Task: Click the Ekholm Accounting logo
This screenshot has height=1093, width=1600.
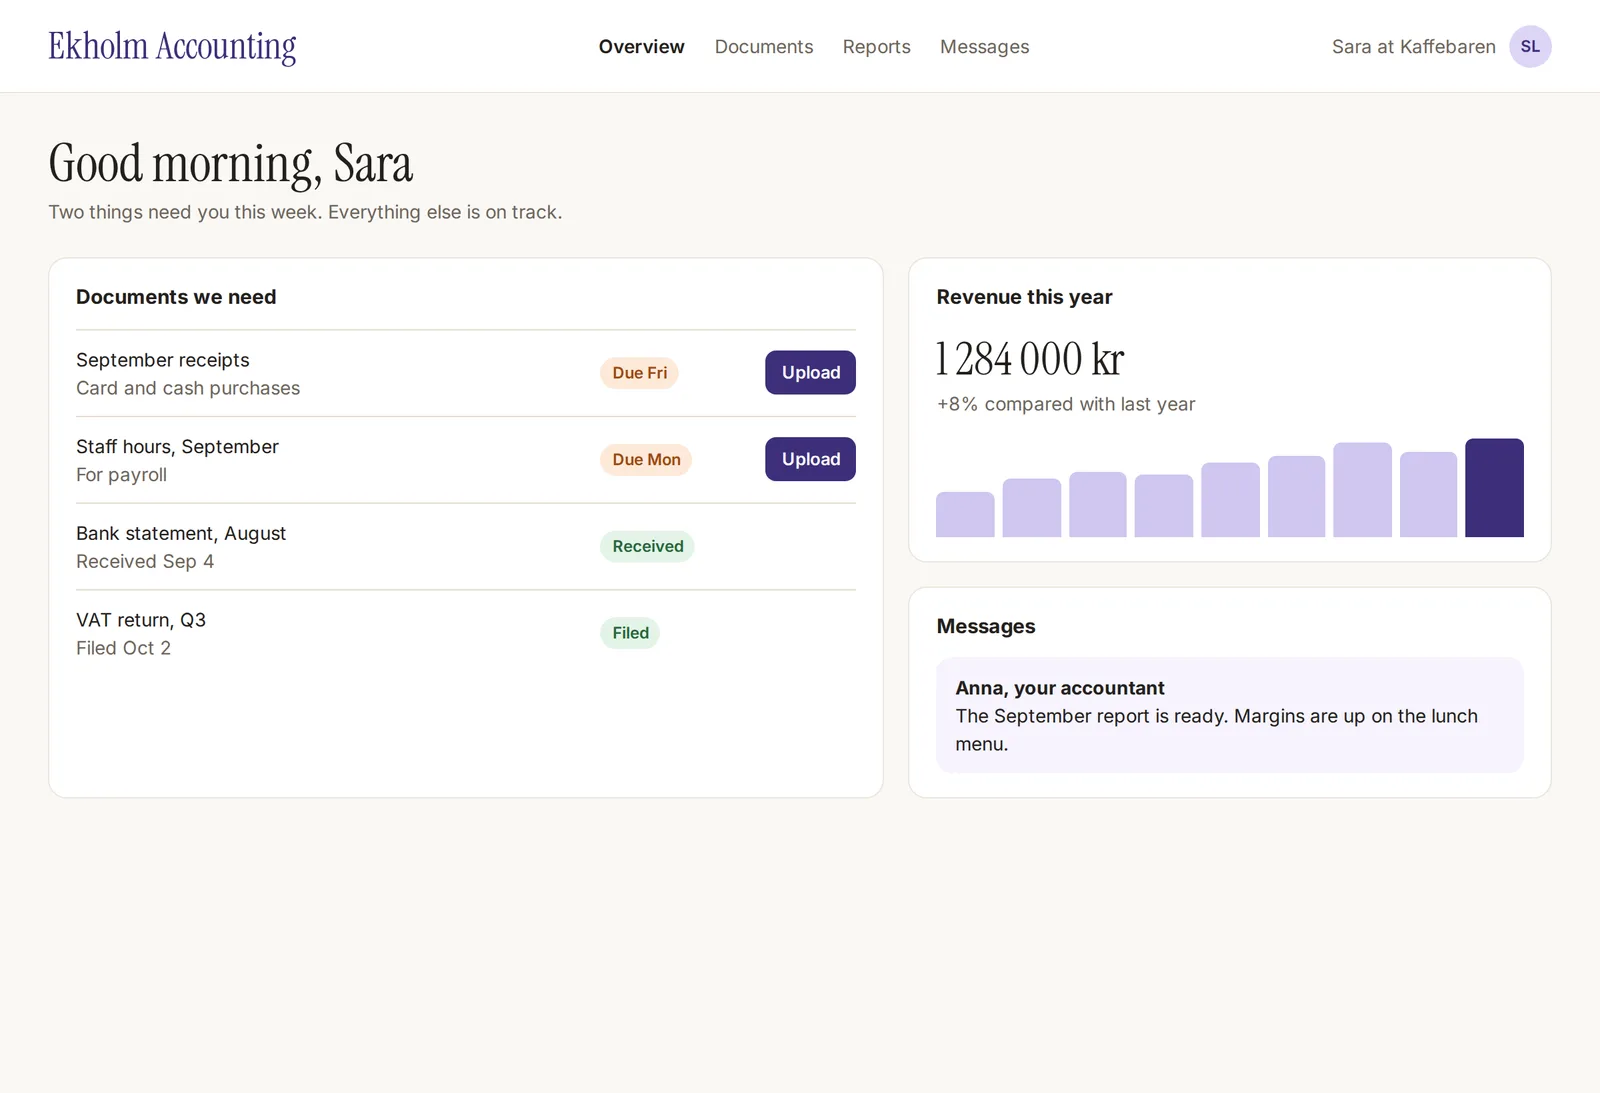Action: pos(172,46)
